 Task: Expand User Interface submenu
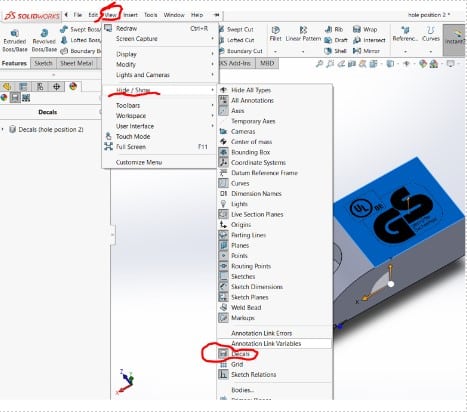point(160,126)
